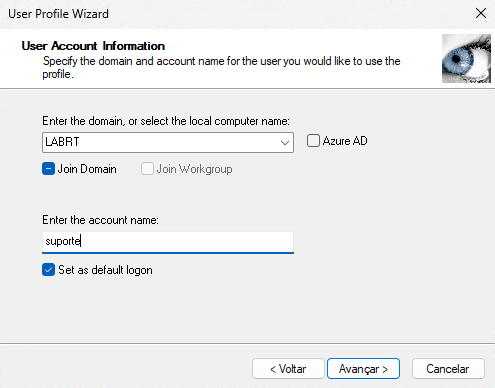
Task: Click the Azure AD label text
Action: [x=345, y=141]
